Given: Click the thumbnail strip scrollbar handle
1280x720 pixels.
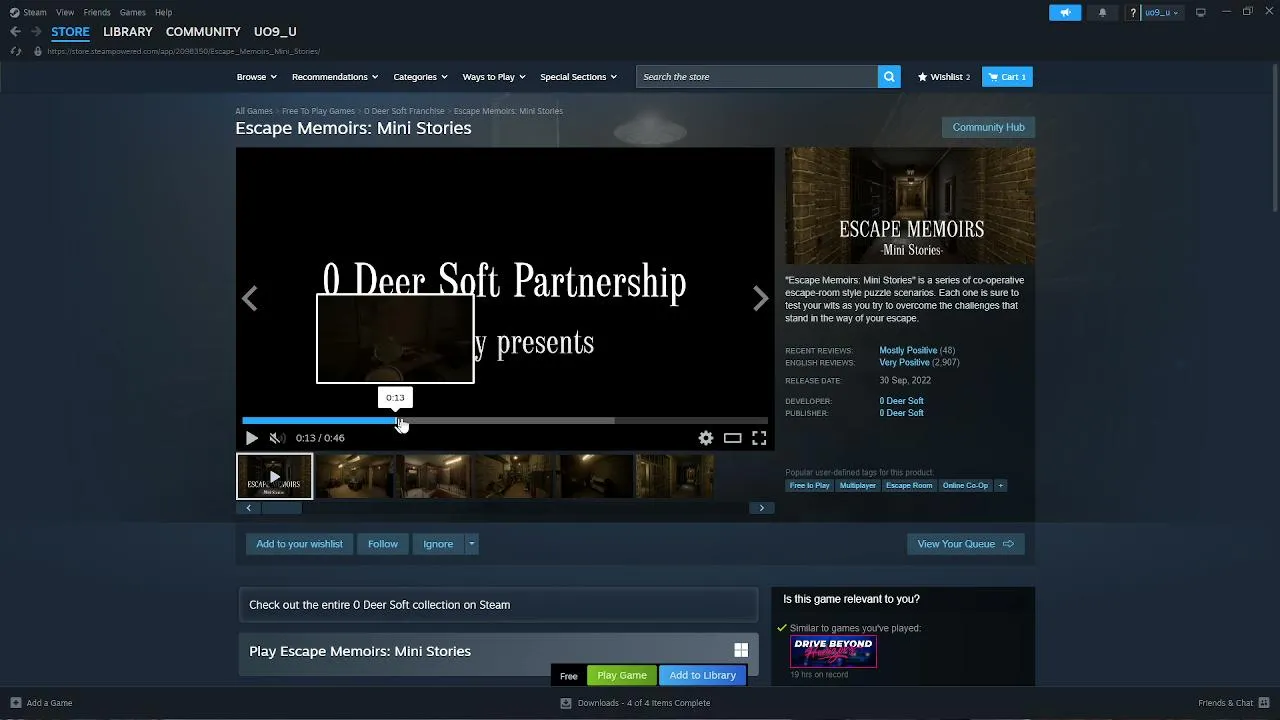Looking at the screenshot, I should (281, 508).
